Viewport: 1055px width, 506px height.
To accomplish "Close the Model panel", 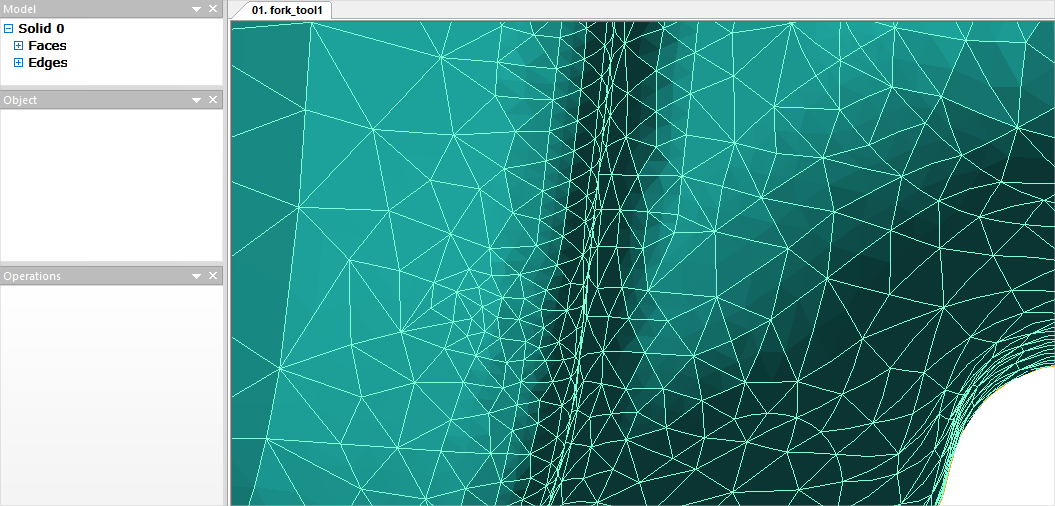I will pyautogui.click(x=213, y=9).
